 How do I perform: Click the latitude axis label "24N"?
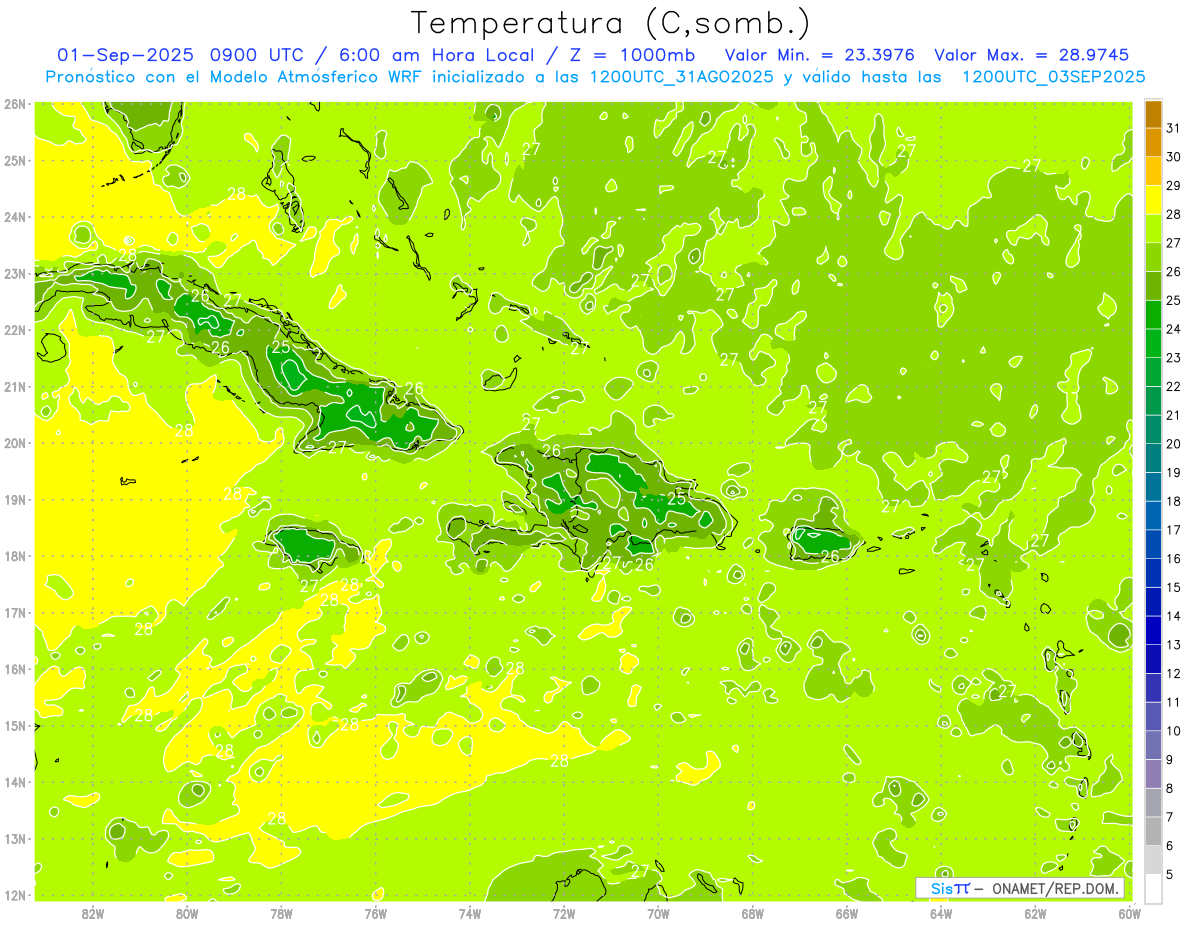15,217
